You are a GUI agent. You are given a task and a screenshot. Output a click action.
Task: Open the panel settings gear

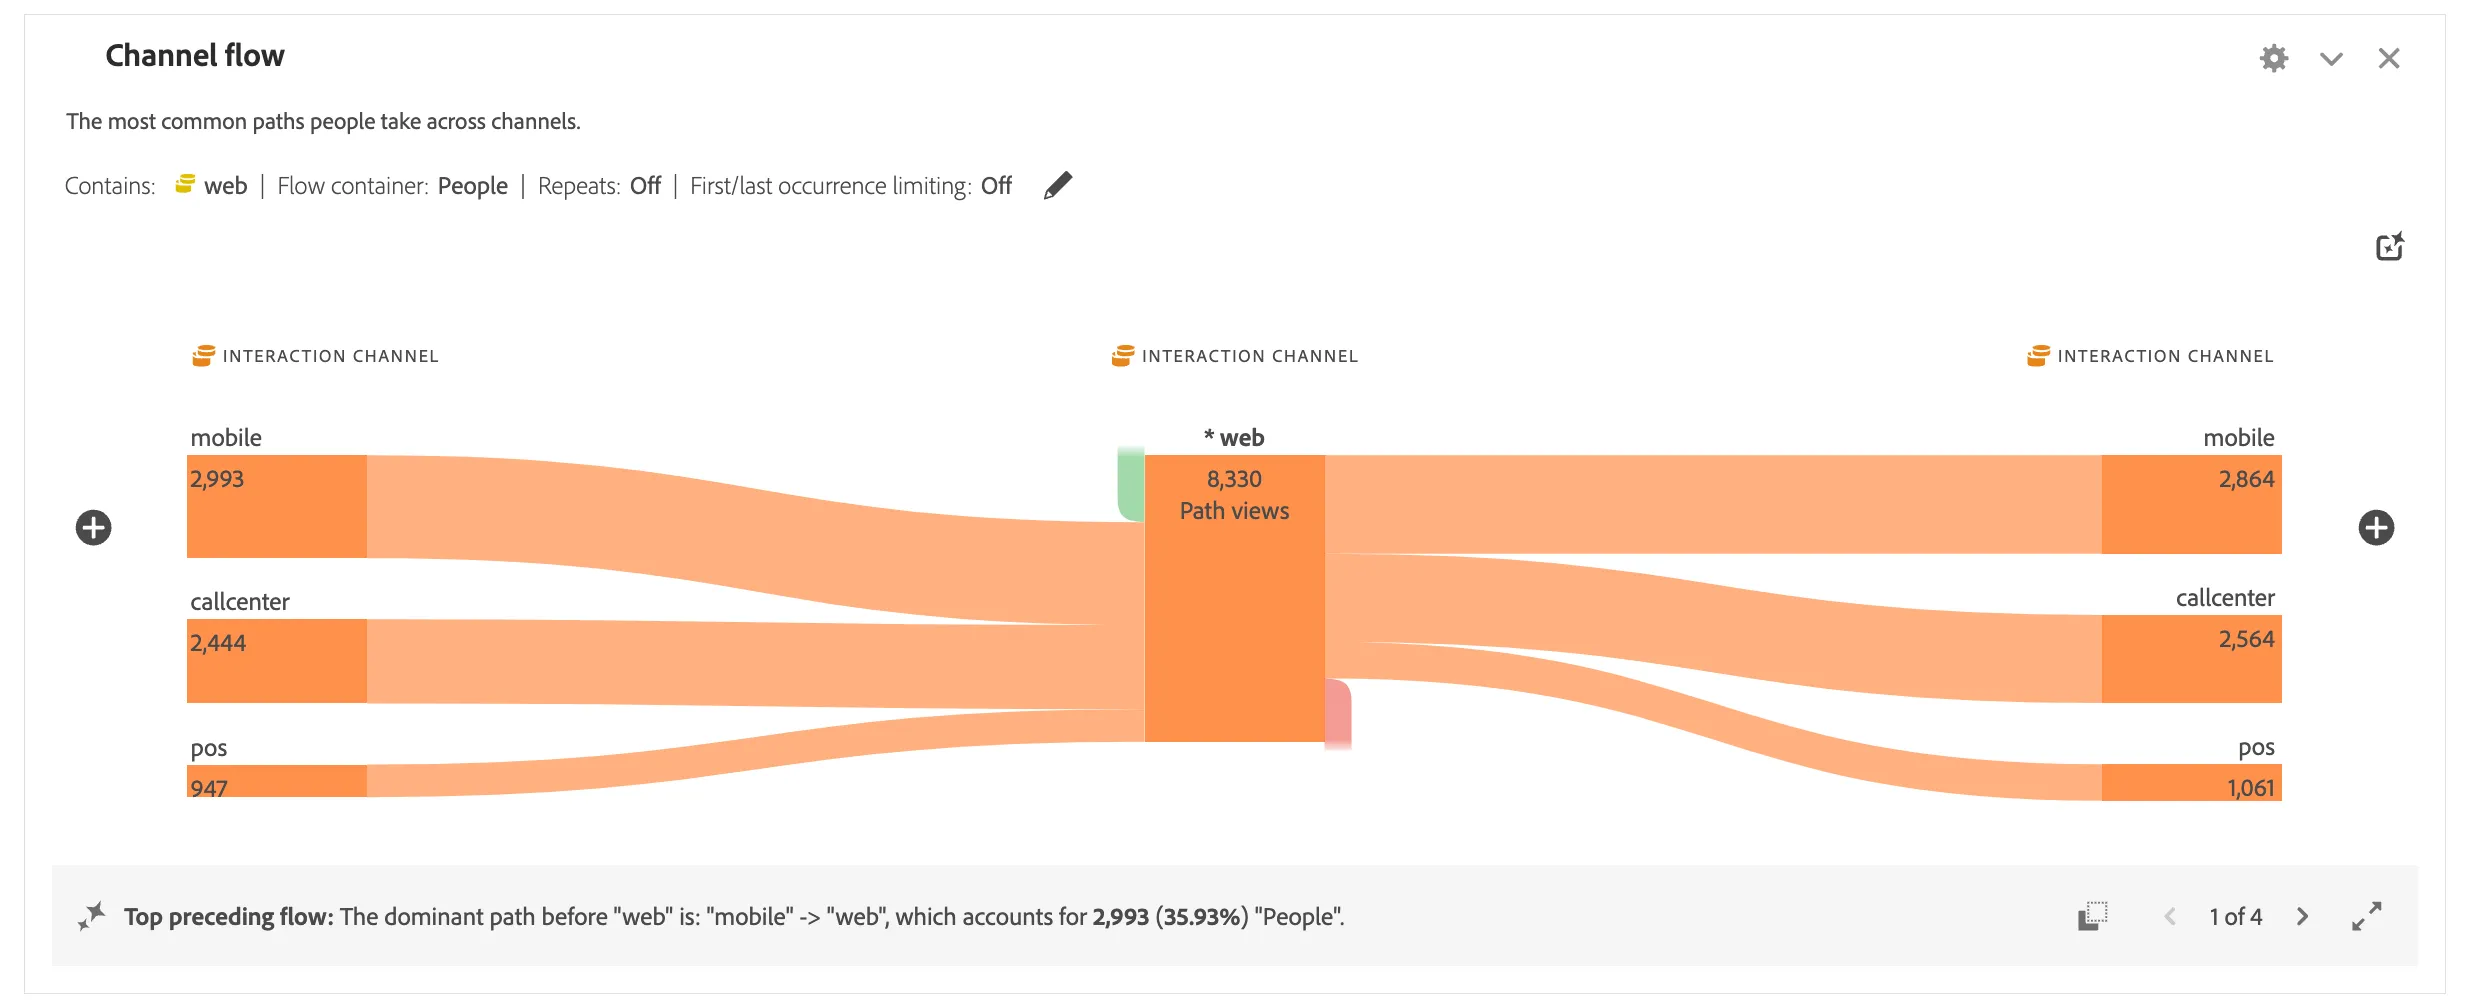click(2274, 58)
